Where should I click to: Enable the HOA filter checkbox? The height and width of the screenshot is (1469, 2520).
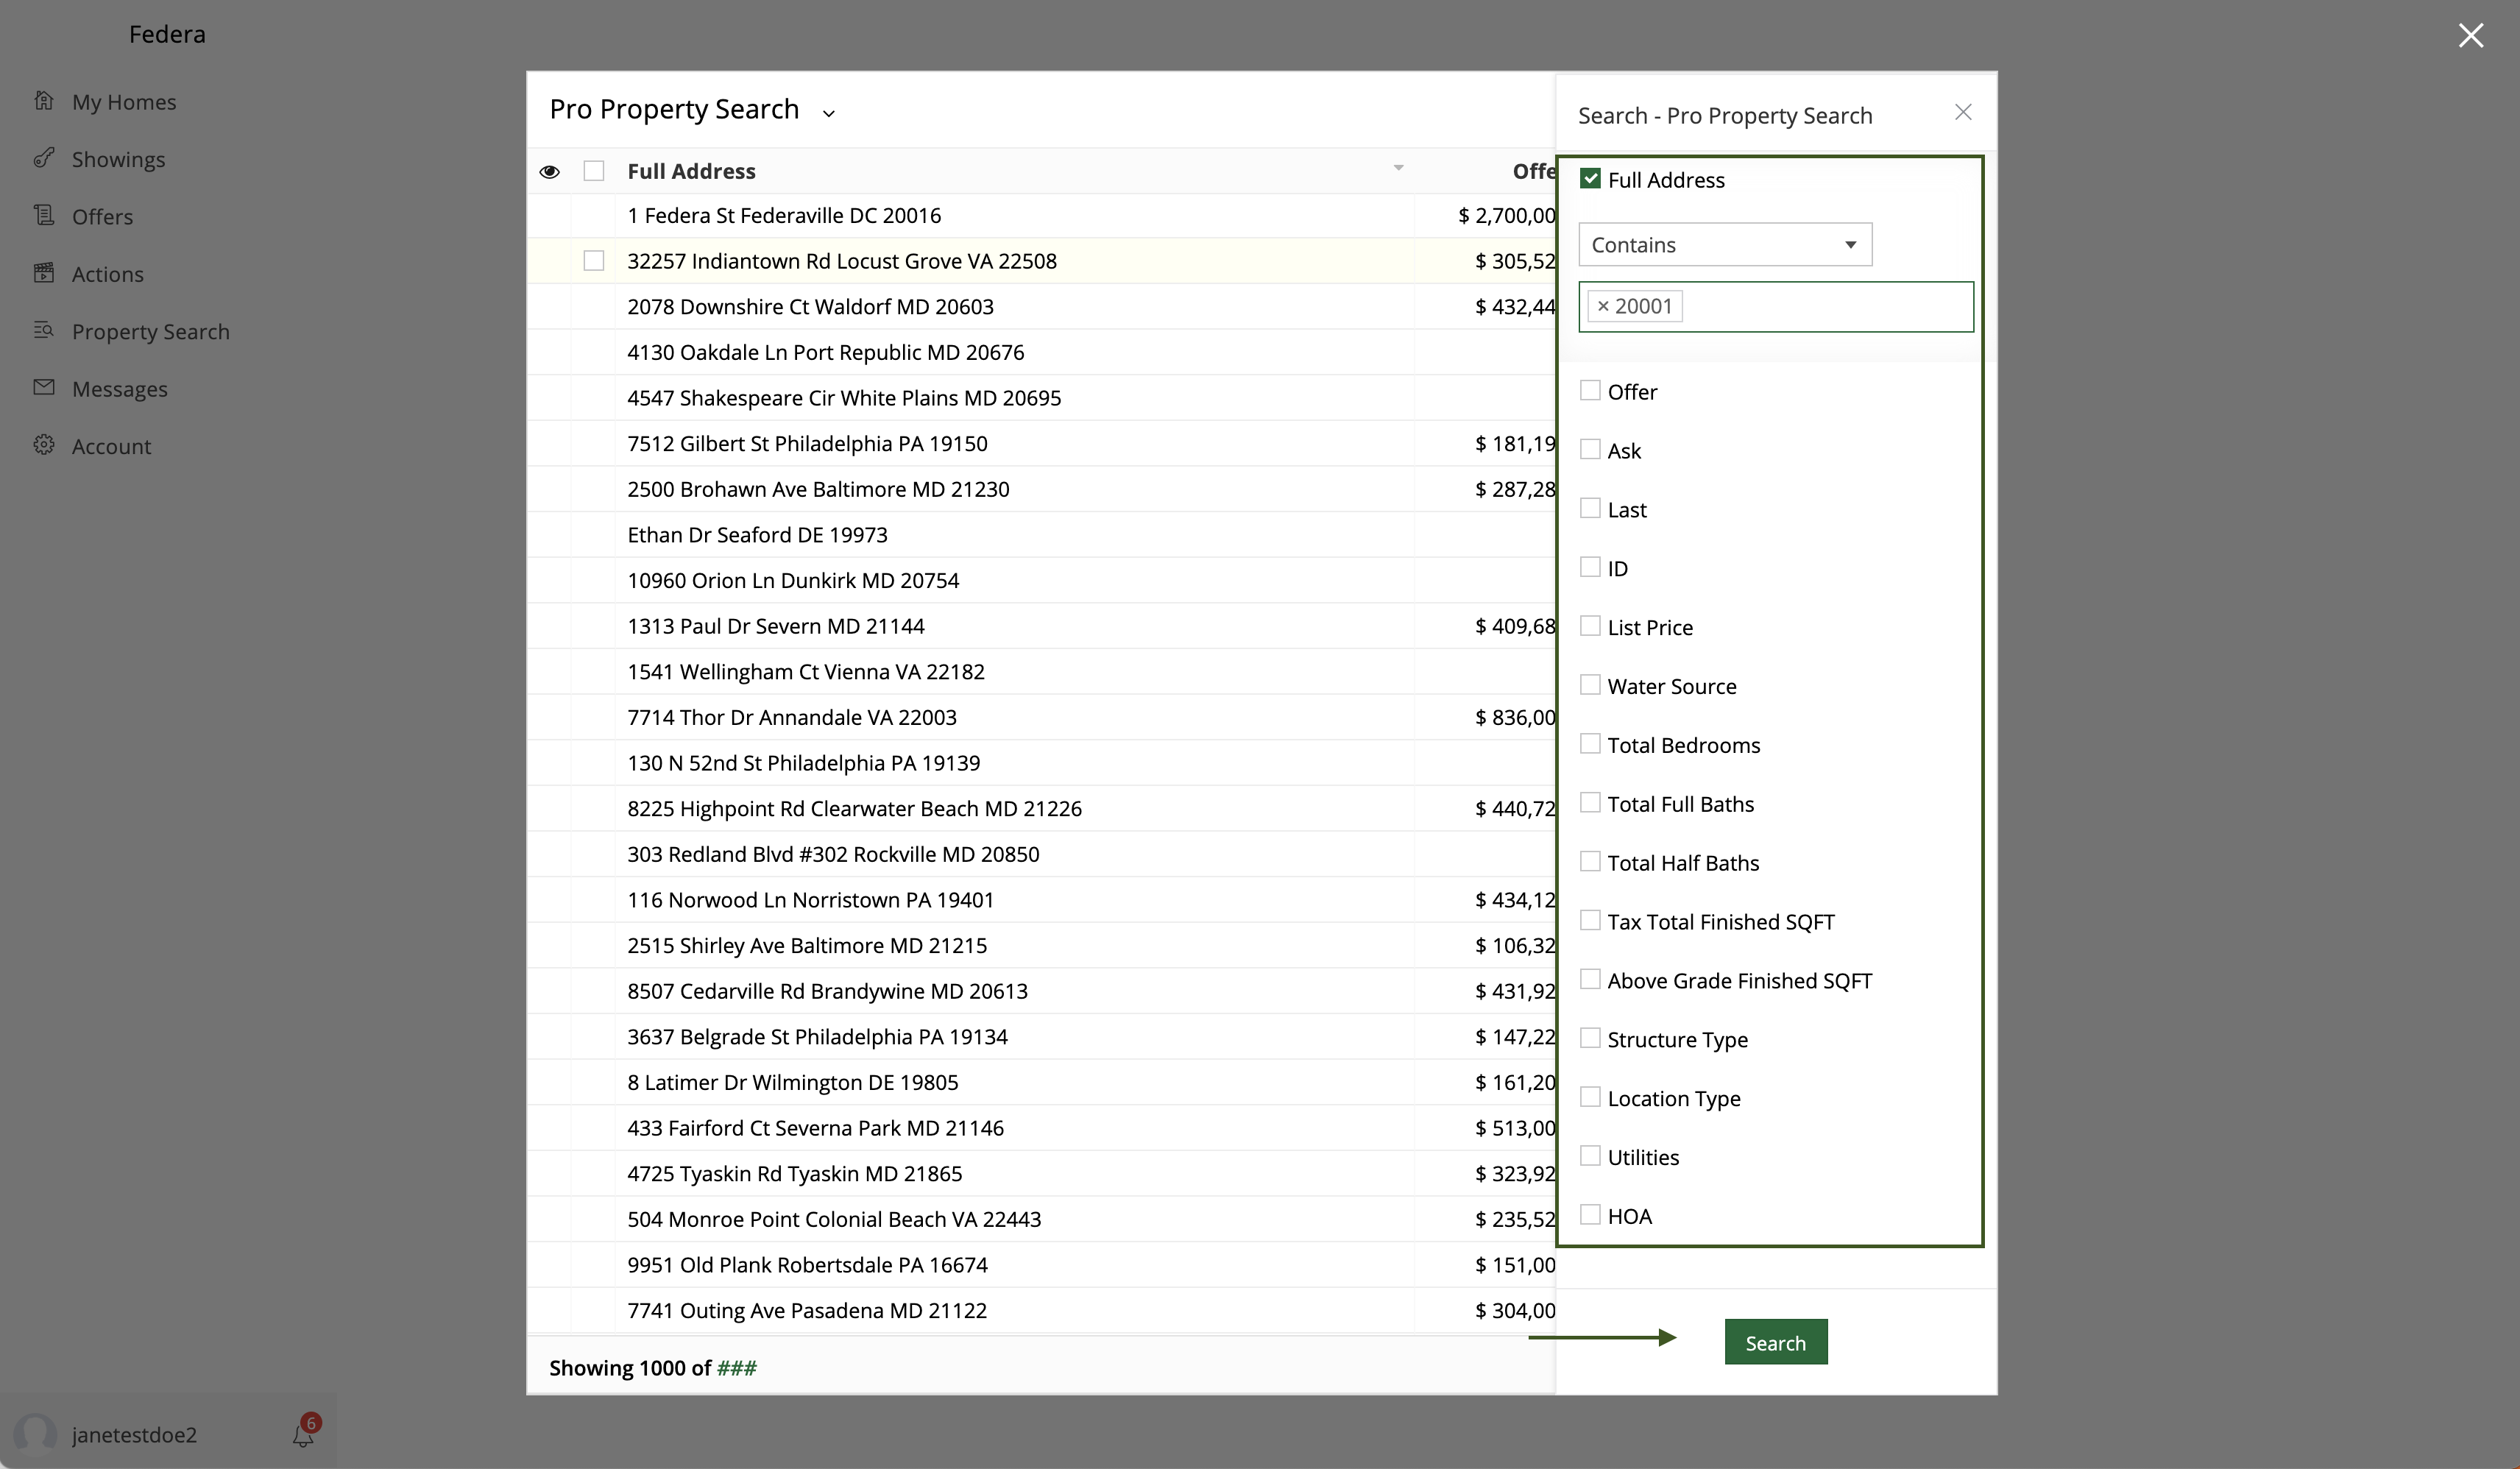1590,1215
